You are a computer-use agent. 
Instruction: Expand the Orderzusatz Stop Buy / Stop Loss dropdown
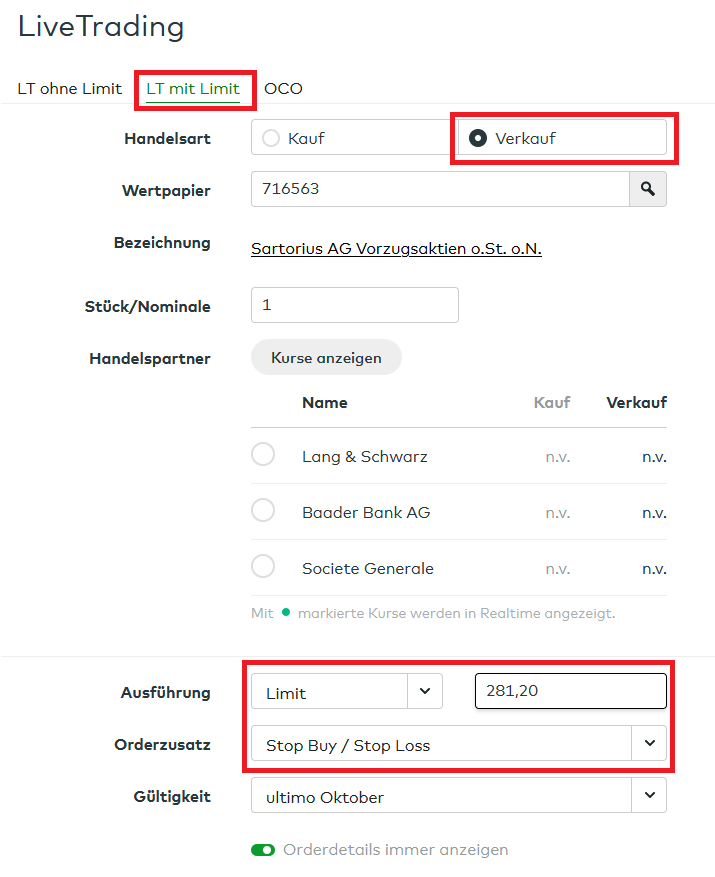click(x=458, y=744)
